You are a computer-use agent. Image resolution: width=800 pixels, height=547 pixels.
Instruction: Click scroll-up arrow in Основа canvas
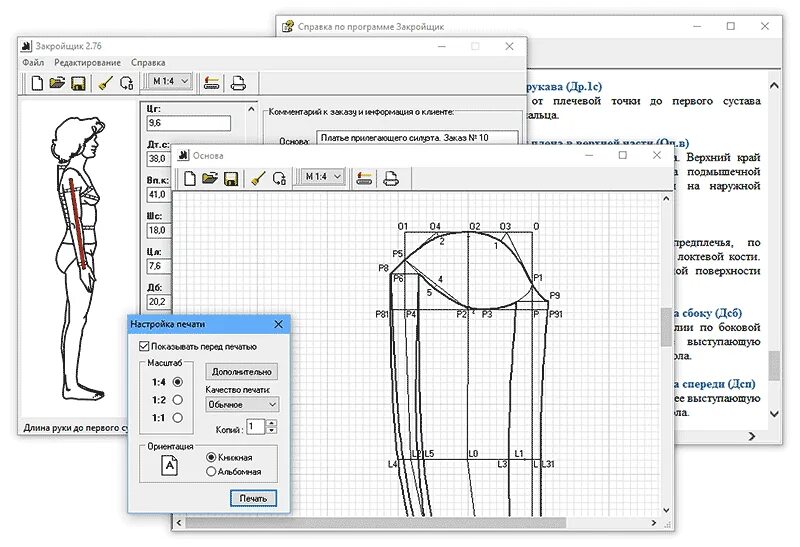(666, 198)
